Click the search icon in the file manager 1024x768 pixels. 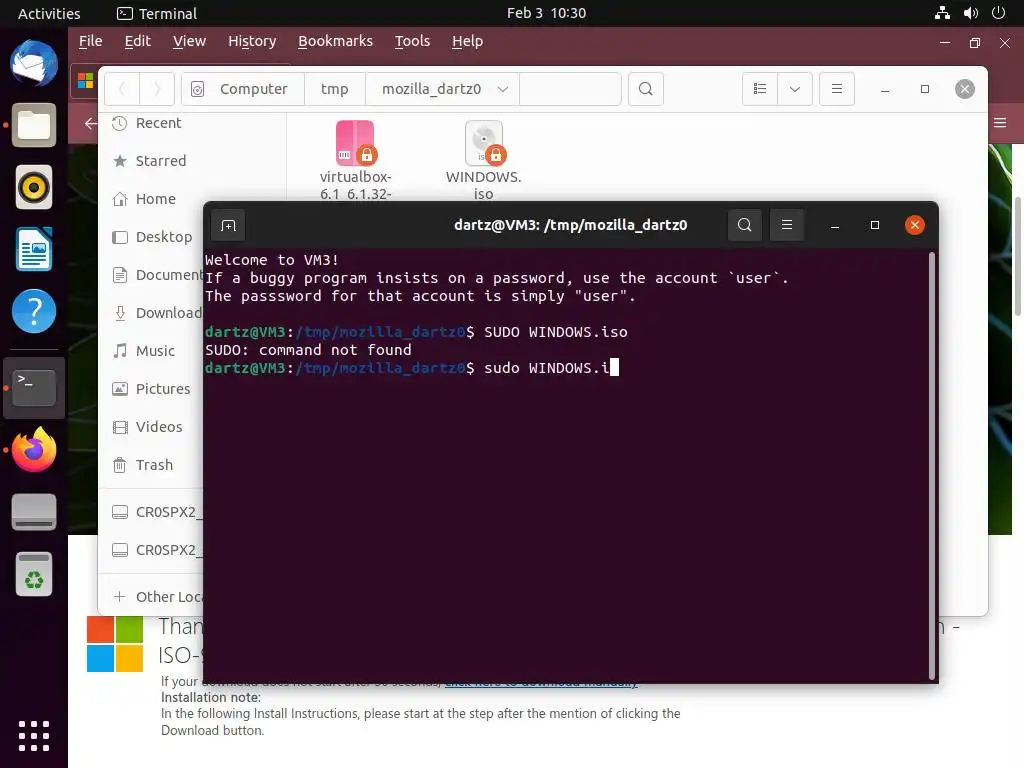(x=646, y=89)
